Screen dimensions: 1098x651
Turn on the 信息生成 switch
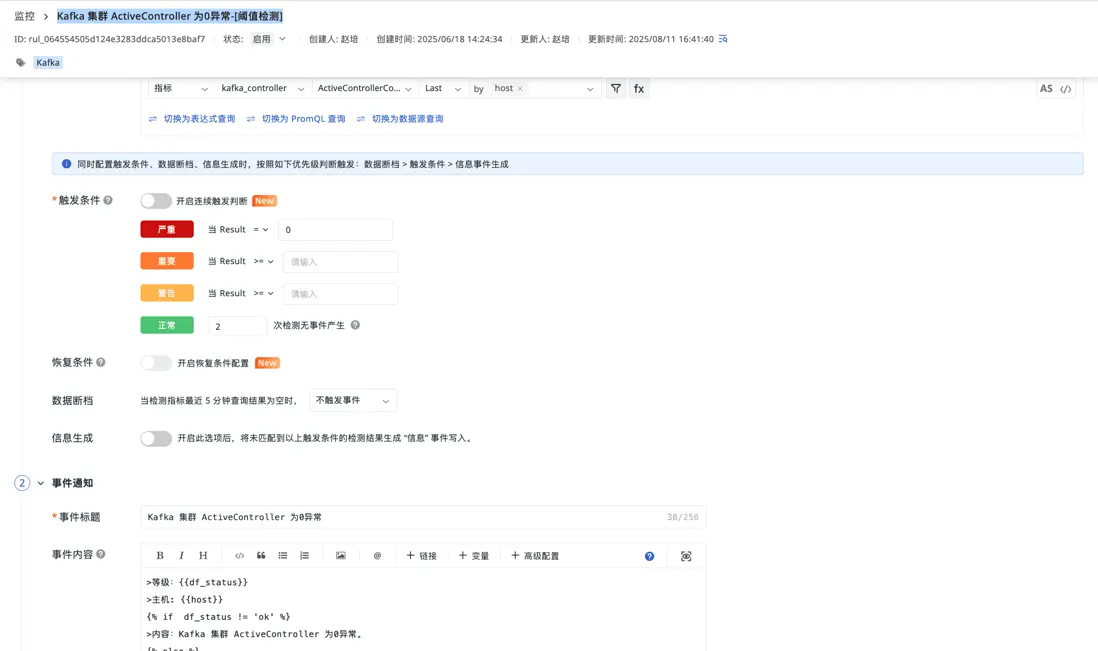pos(156,438)
